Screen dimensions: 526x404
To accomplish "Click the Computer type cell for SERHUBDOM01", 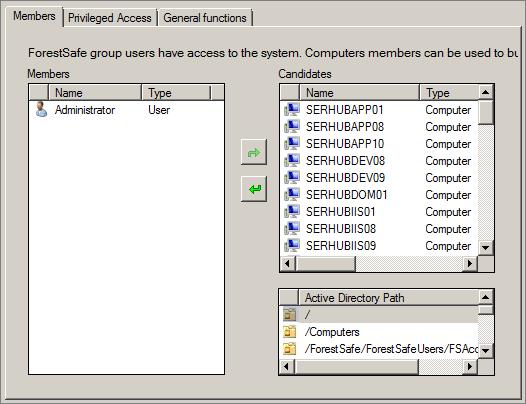I will pos(448,195).
